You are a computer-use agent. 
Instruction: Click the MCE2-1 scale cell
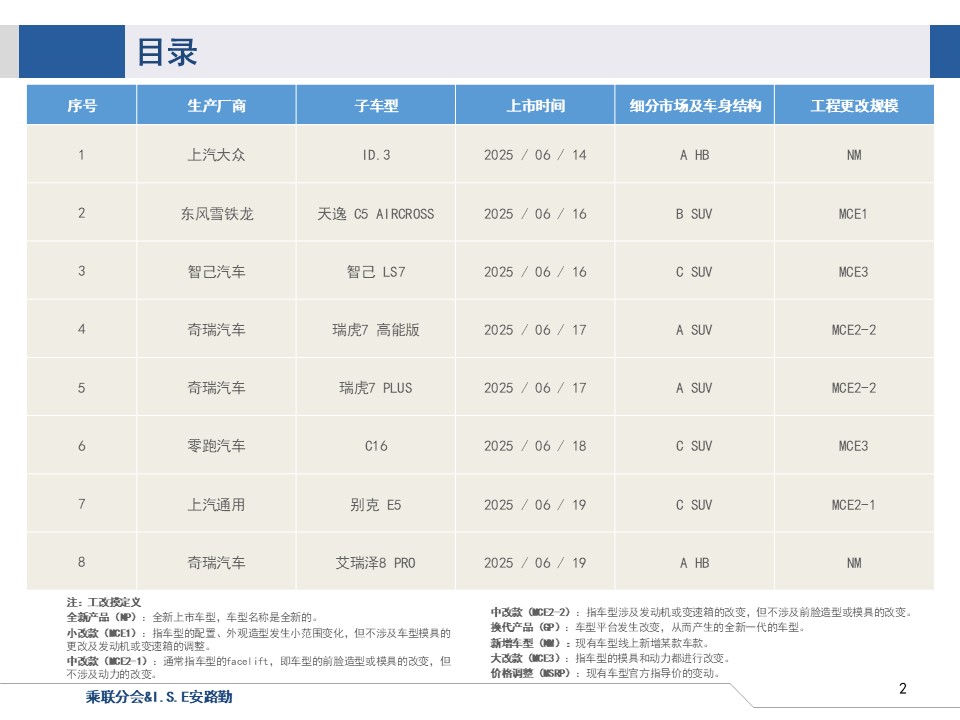[854, 505]
